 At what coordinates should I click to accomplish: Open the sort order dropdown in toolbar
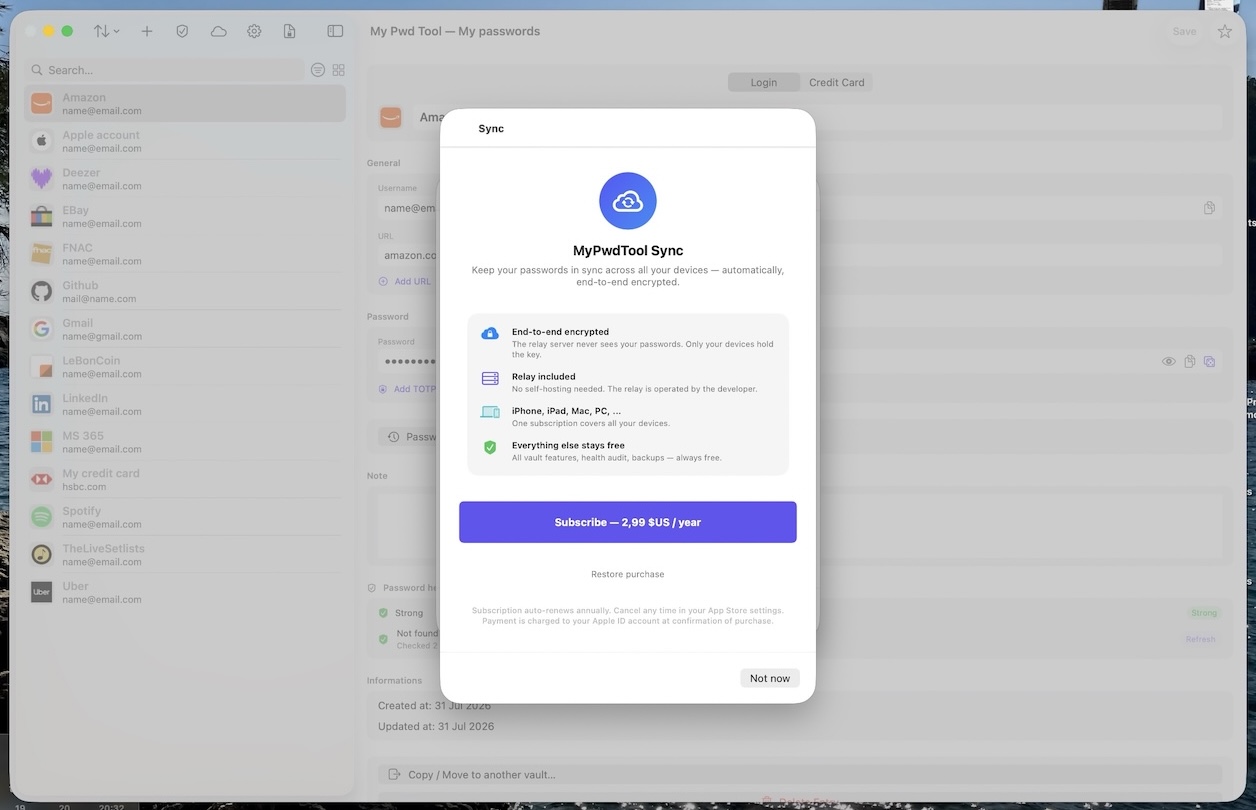pos(106,31)
